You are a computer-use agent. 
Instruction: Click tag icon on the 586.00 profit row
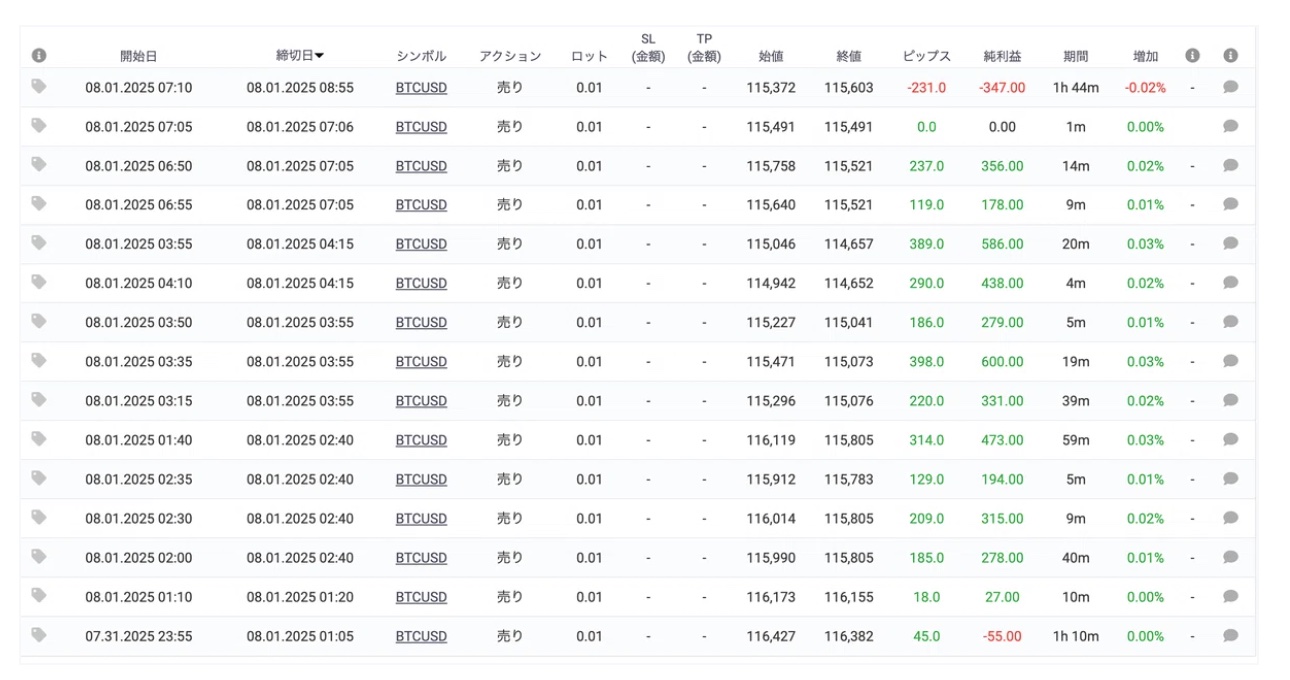click(x=39, y=243)
